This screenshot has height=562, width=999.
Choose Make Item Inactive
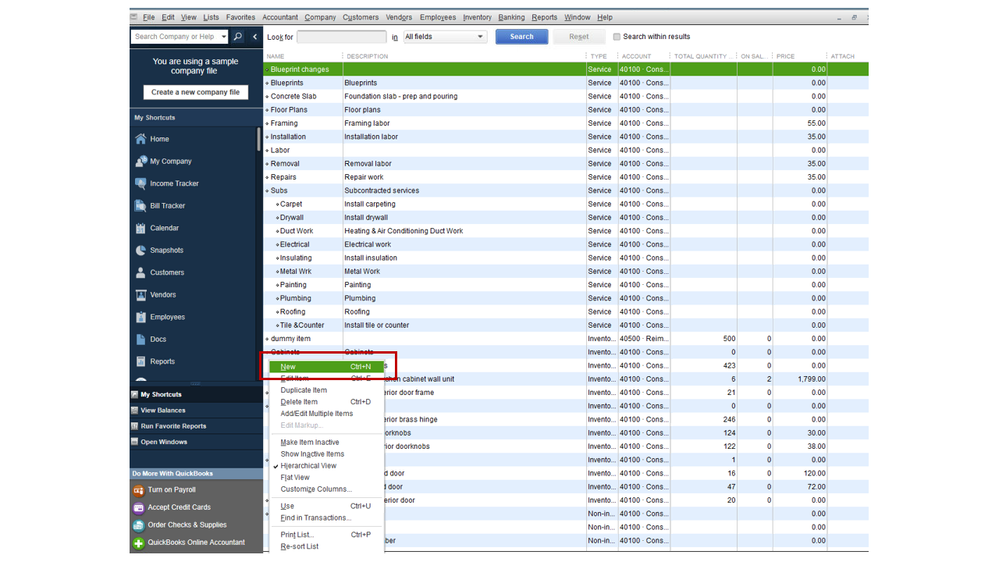[310, 442]
